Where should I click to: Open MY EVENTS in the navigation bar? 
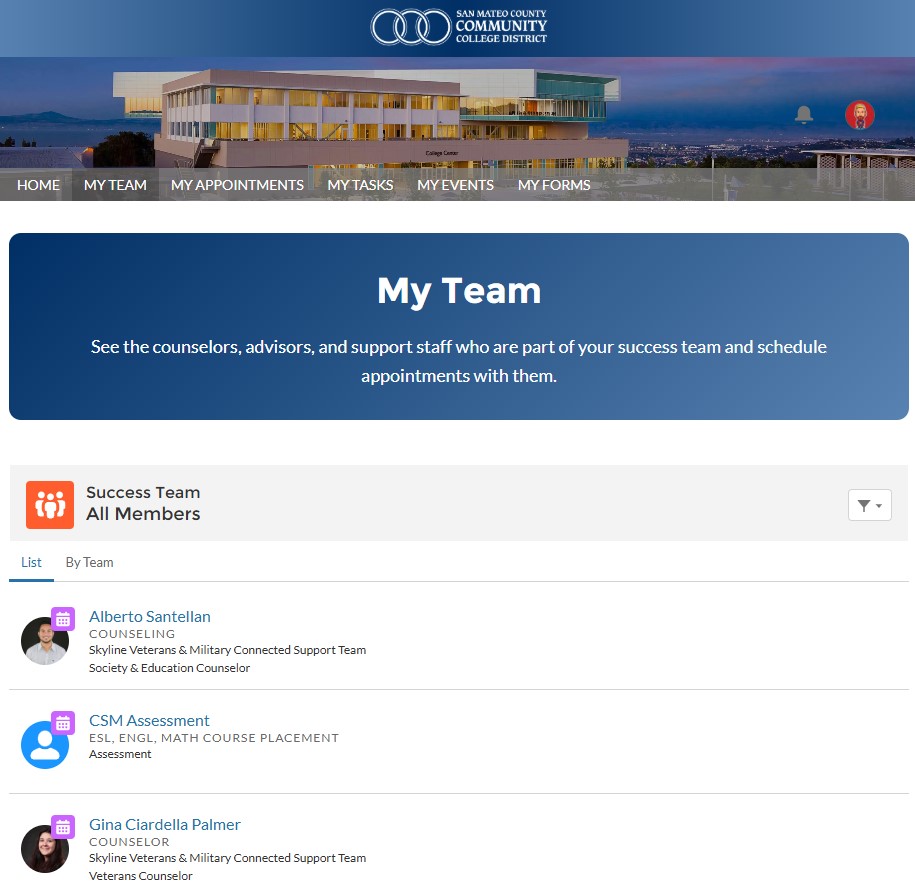455,185
